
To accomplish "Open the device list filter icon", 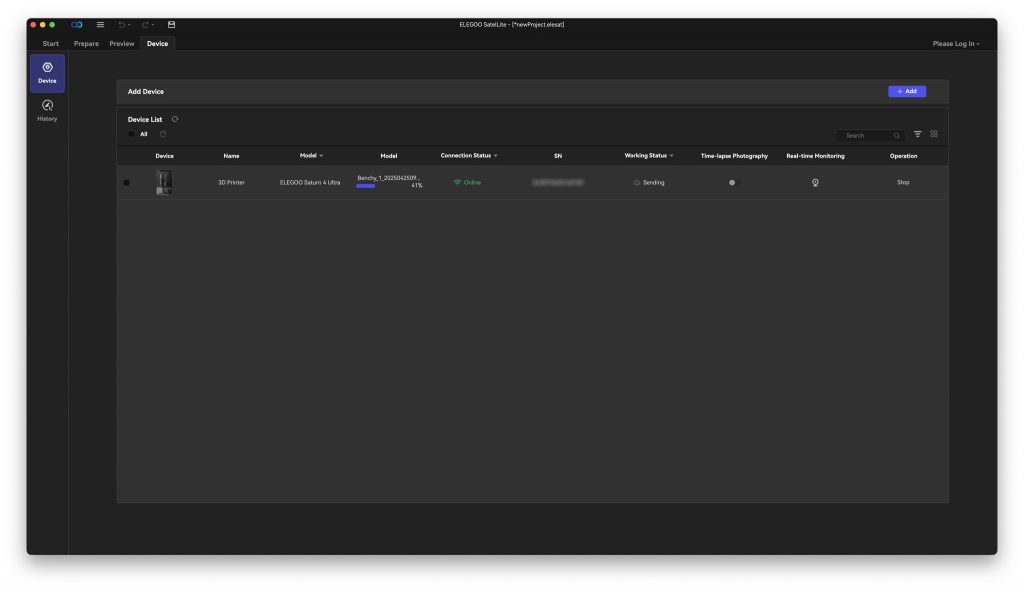I will point(918,134).
